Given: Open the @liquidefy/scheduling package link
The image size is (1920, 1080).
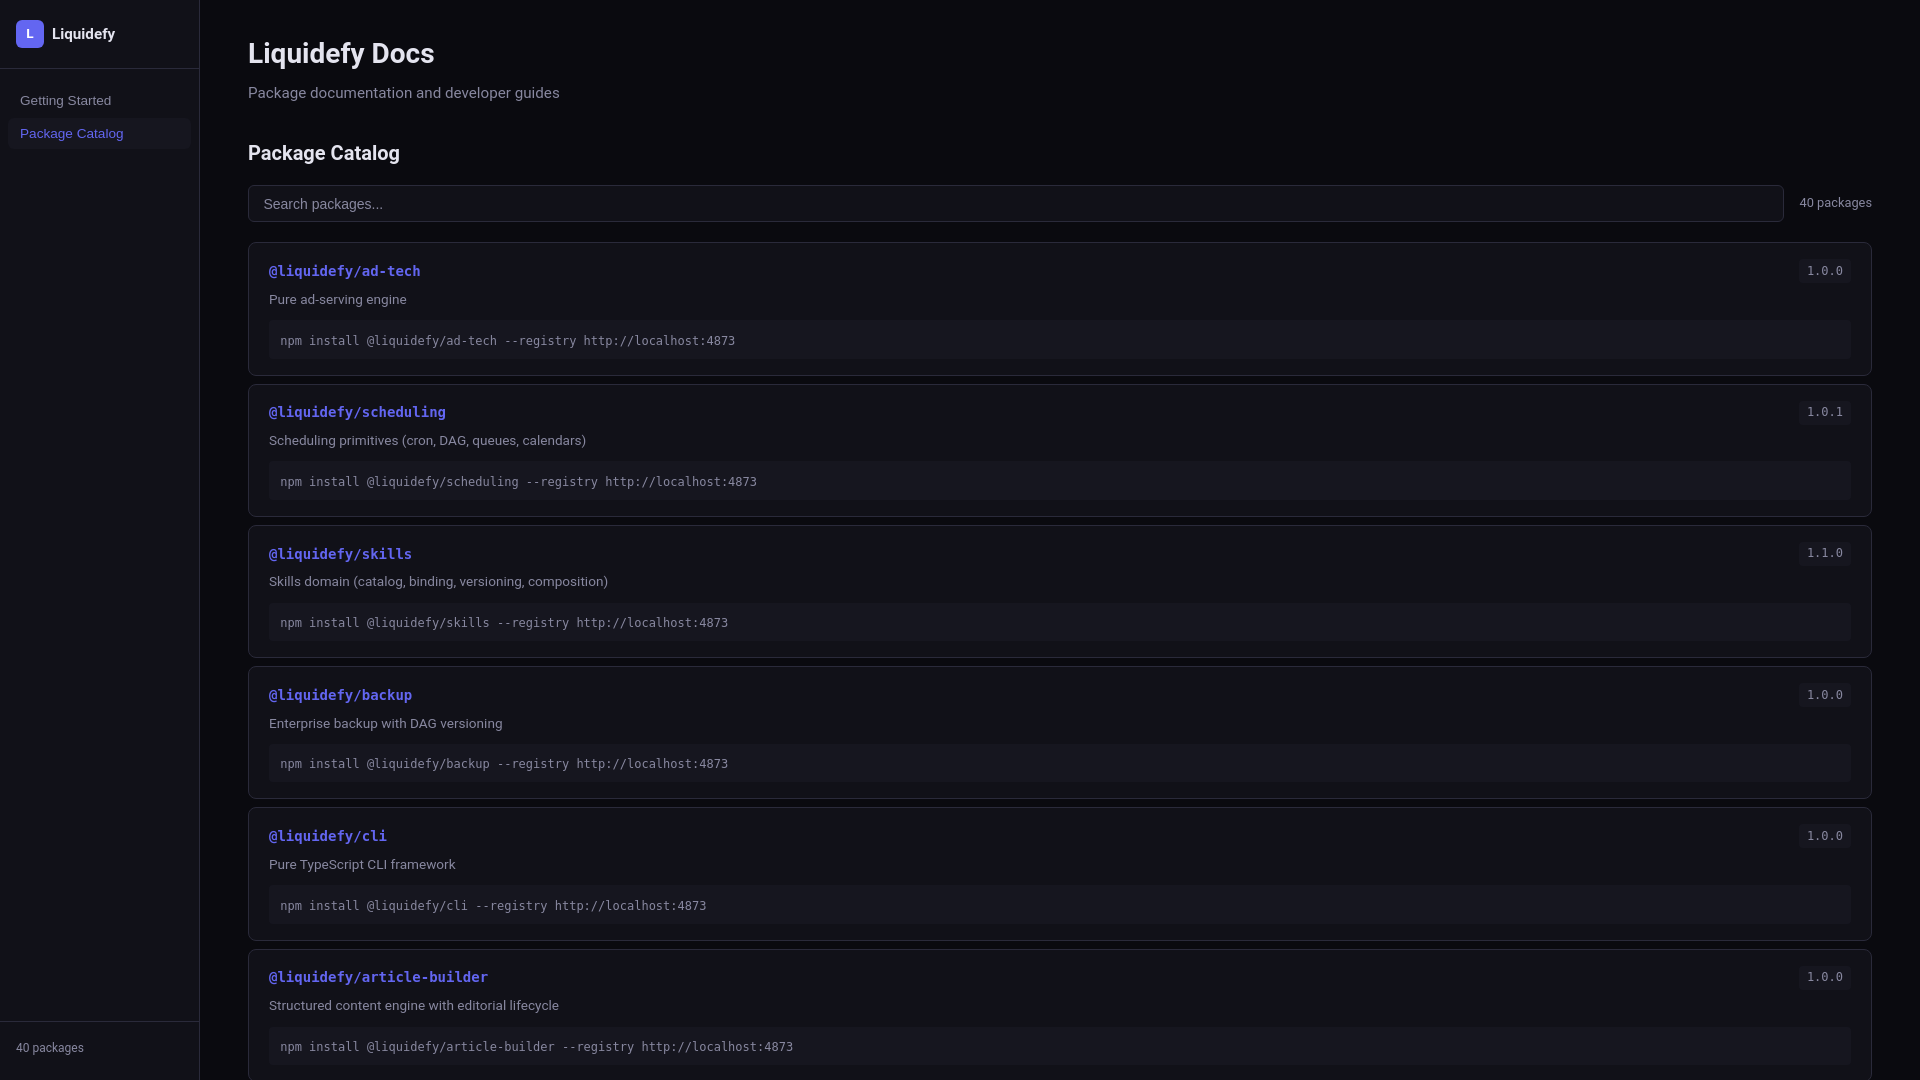Looking at the screenshot, I should click(357, 412).
